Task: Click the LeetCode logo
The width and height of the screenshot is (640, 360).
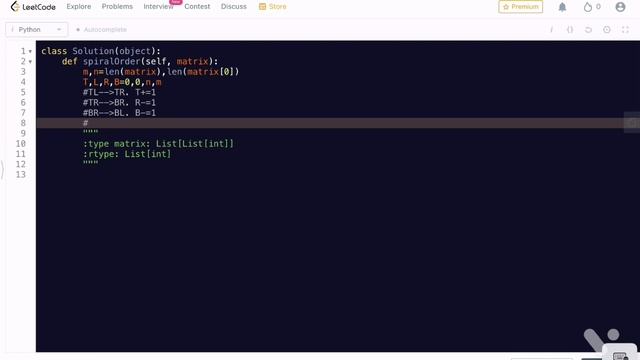Action: 33,7
